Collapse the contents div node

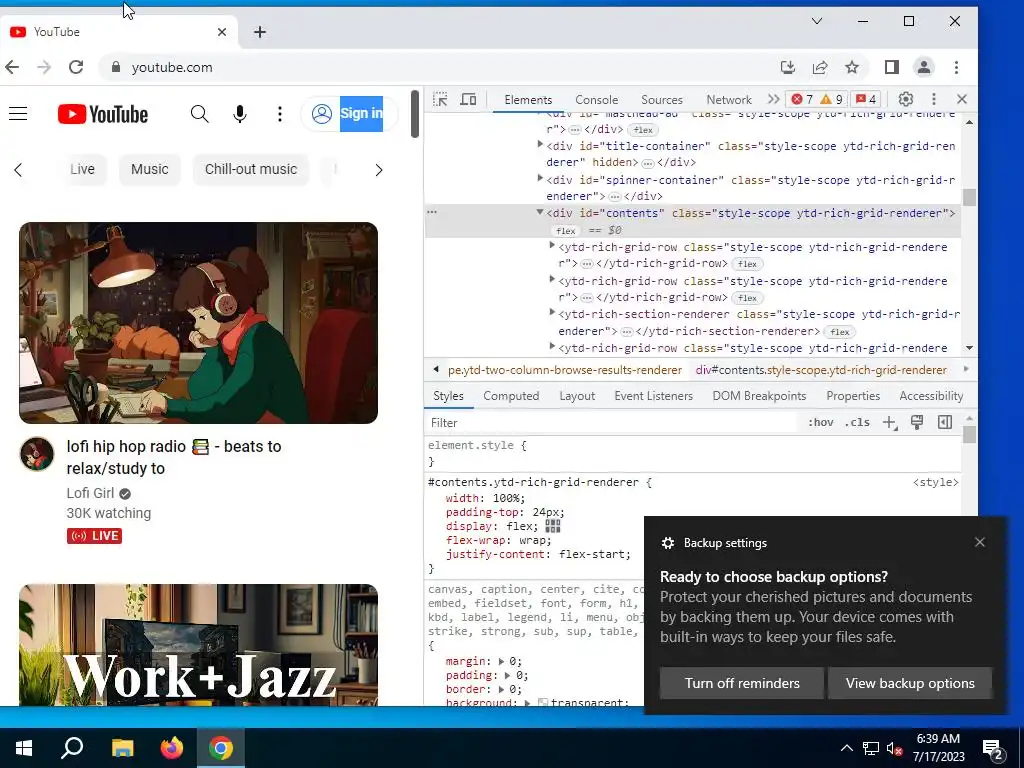click(x=540, y=212)
